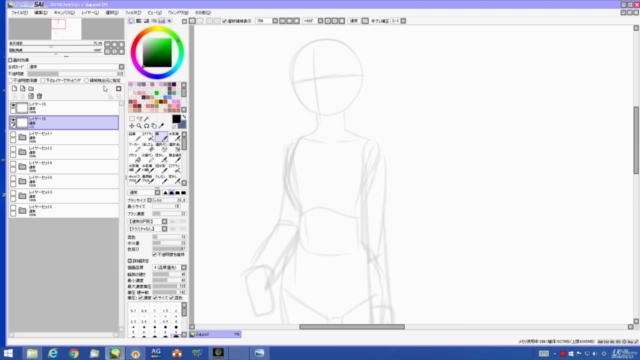The image size is (640, 360).
Task: Select the rotate canvas tool
Action: point(147,126)
